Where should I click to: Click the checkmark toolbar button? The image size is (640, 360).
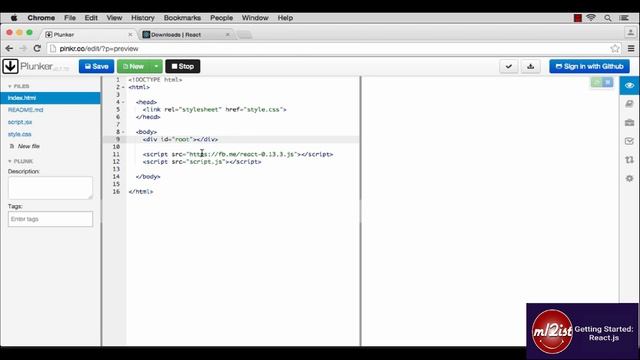tap(509, 66)
